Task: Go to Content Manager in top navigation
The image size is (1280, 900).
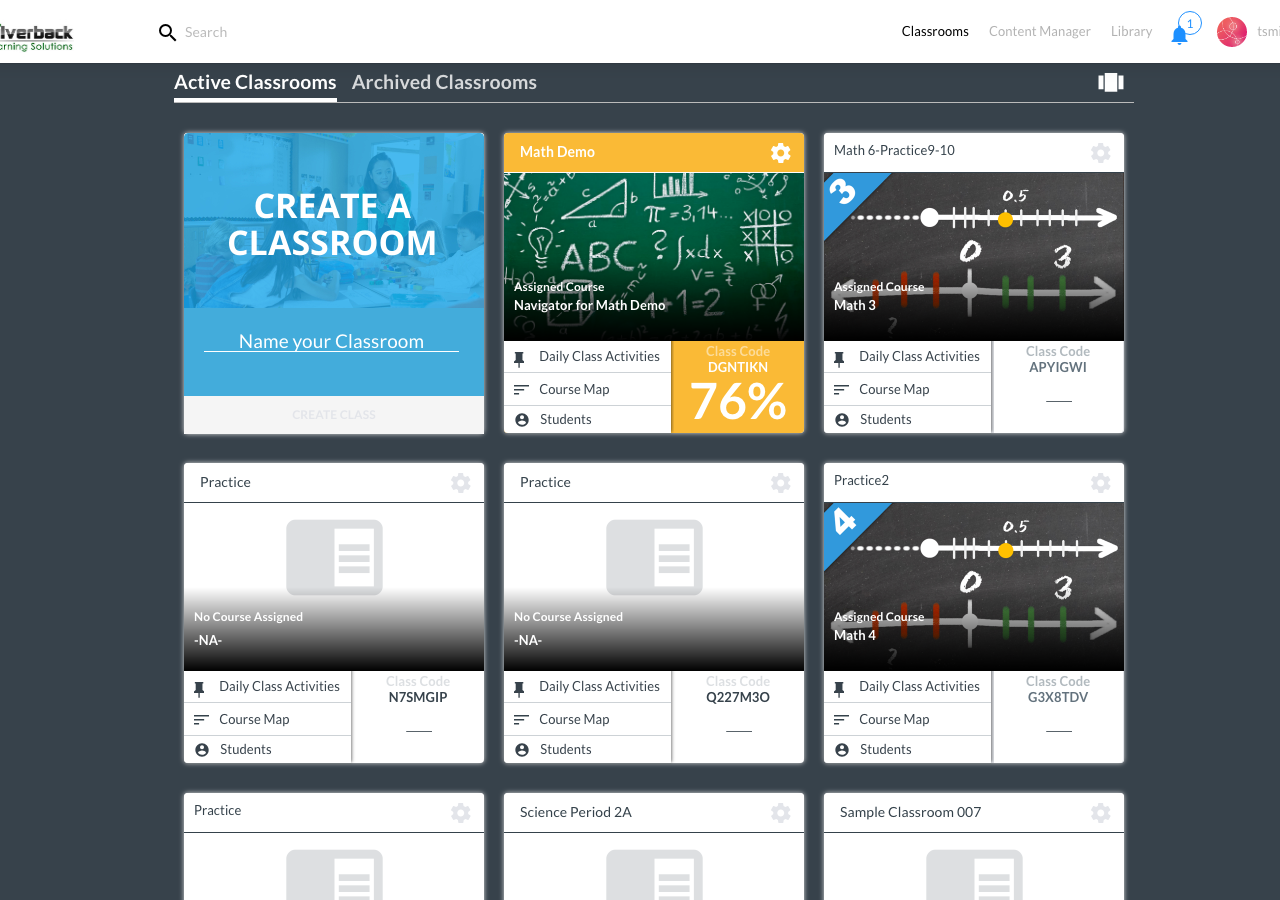Action: click(x=1039, y=32)
